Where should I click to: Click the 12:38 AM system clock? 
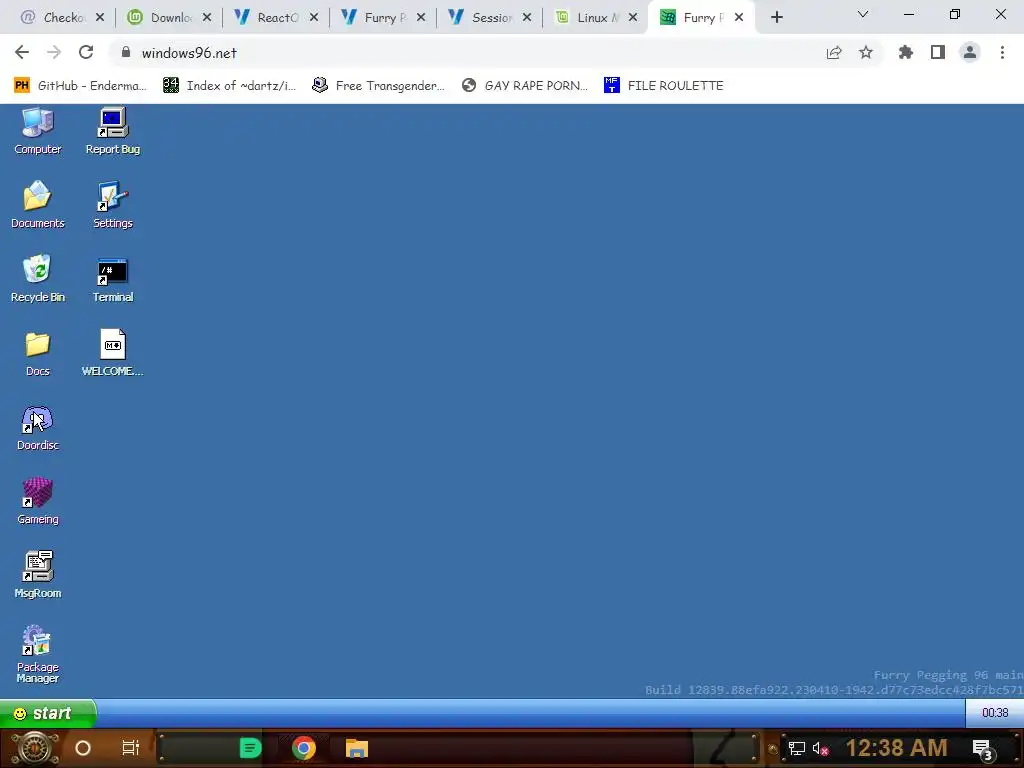pos(897,748)
